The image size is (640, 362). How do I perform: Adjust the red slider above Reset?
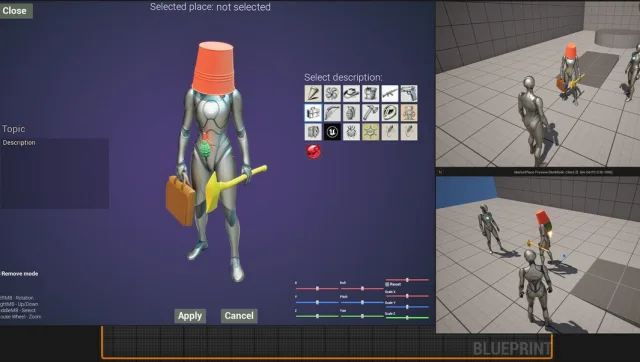[407, 280]
